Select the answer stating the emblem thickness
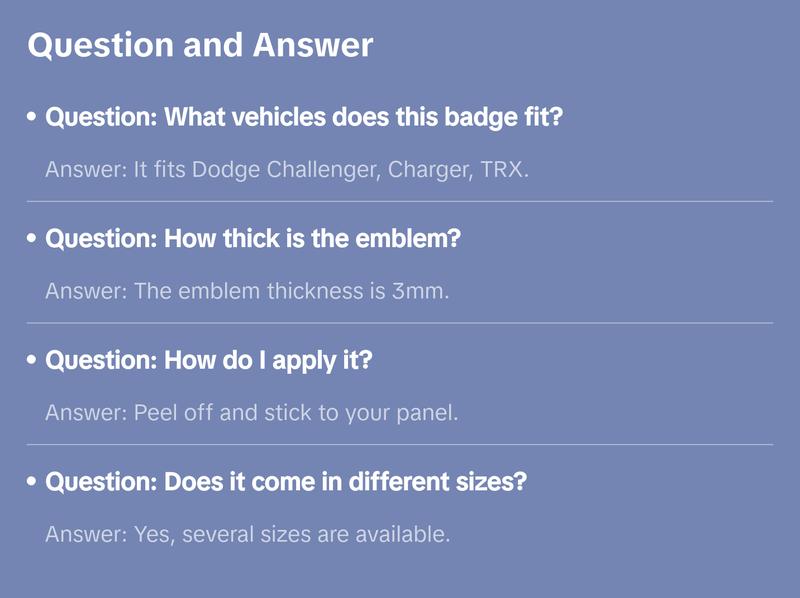 [x=248, y=291]
